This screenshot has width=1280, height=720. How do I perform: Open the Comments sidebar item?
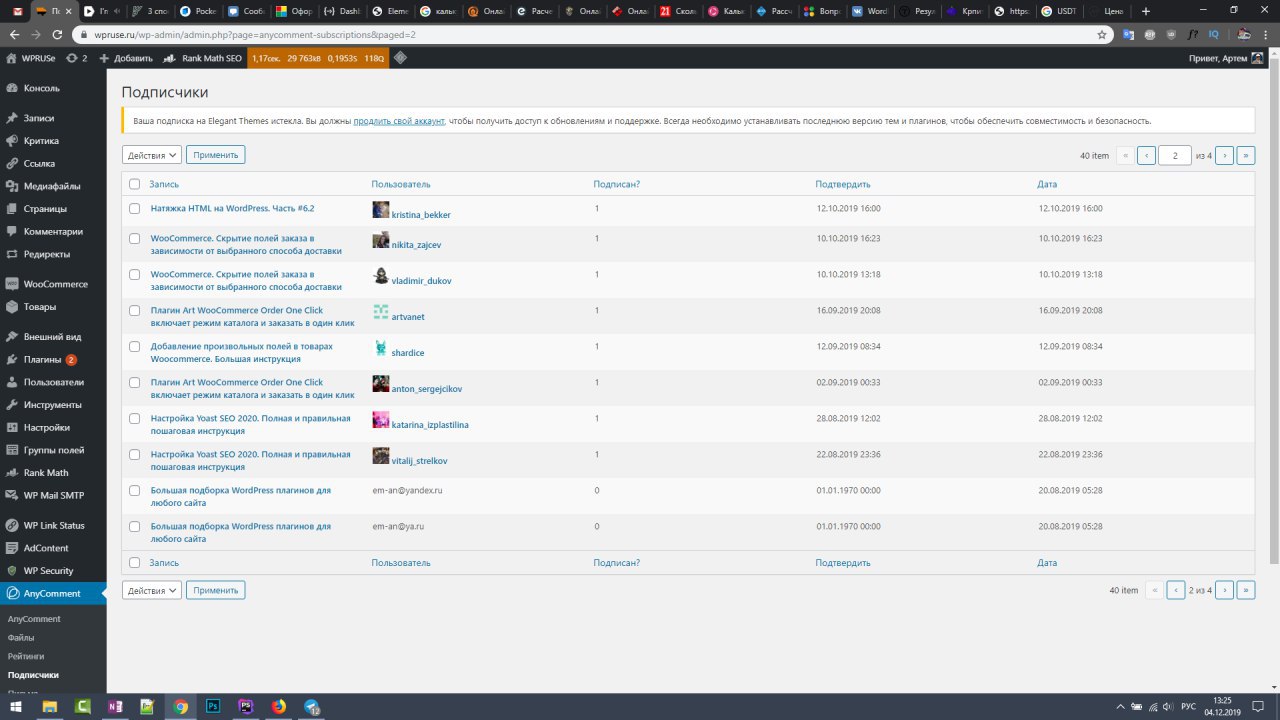[54, 232]
